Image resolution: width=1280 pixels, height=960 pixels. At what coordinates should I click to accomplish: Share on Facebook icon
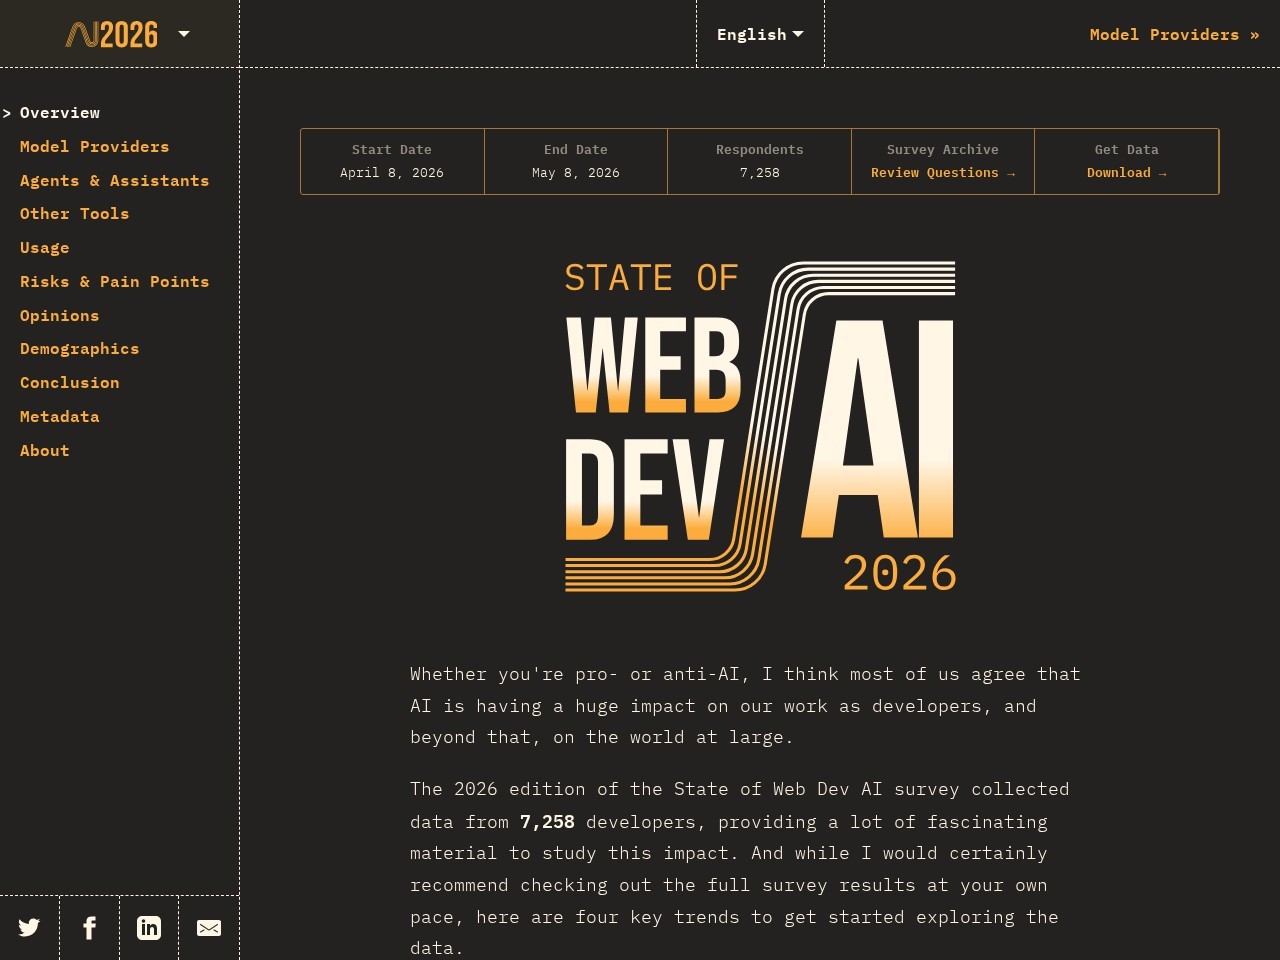(89, 928)
